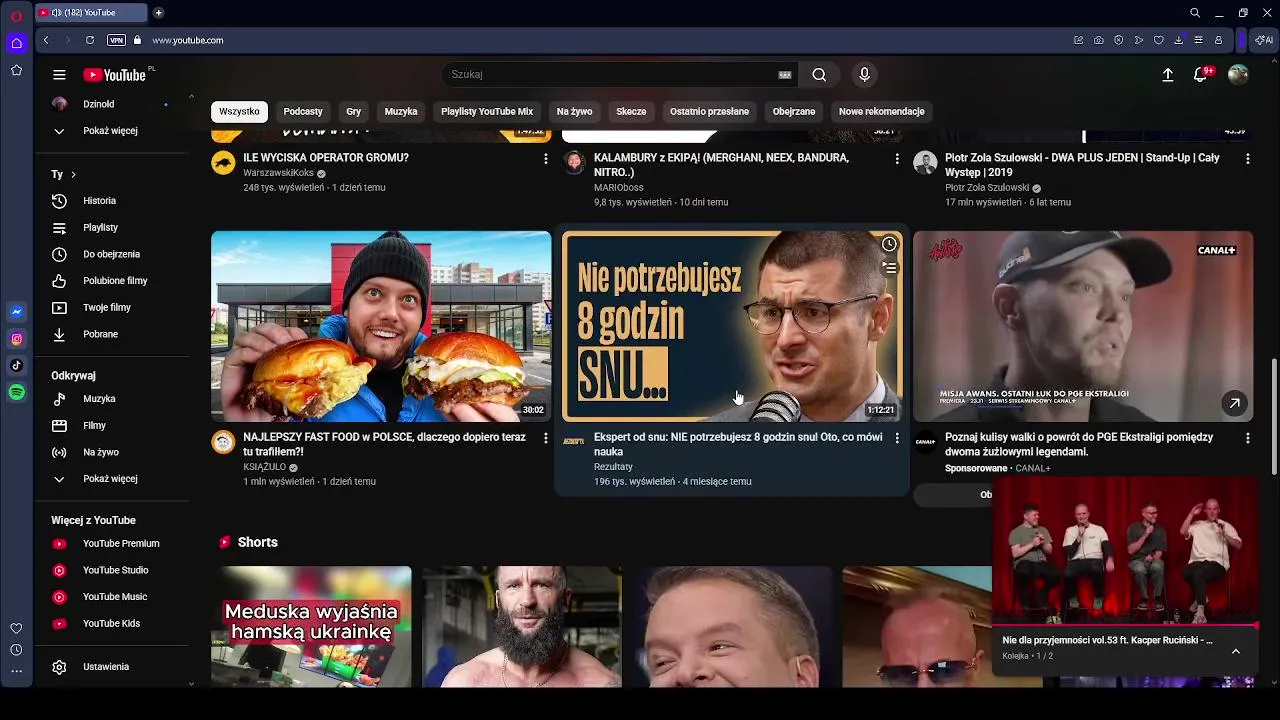Screen dimensions: 1280x720
Task: Open Opera sidebar history clock icon
Action: tap(16, 650)
